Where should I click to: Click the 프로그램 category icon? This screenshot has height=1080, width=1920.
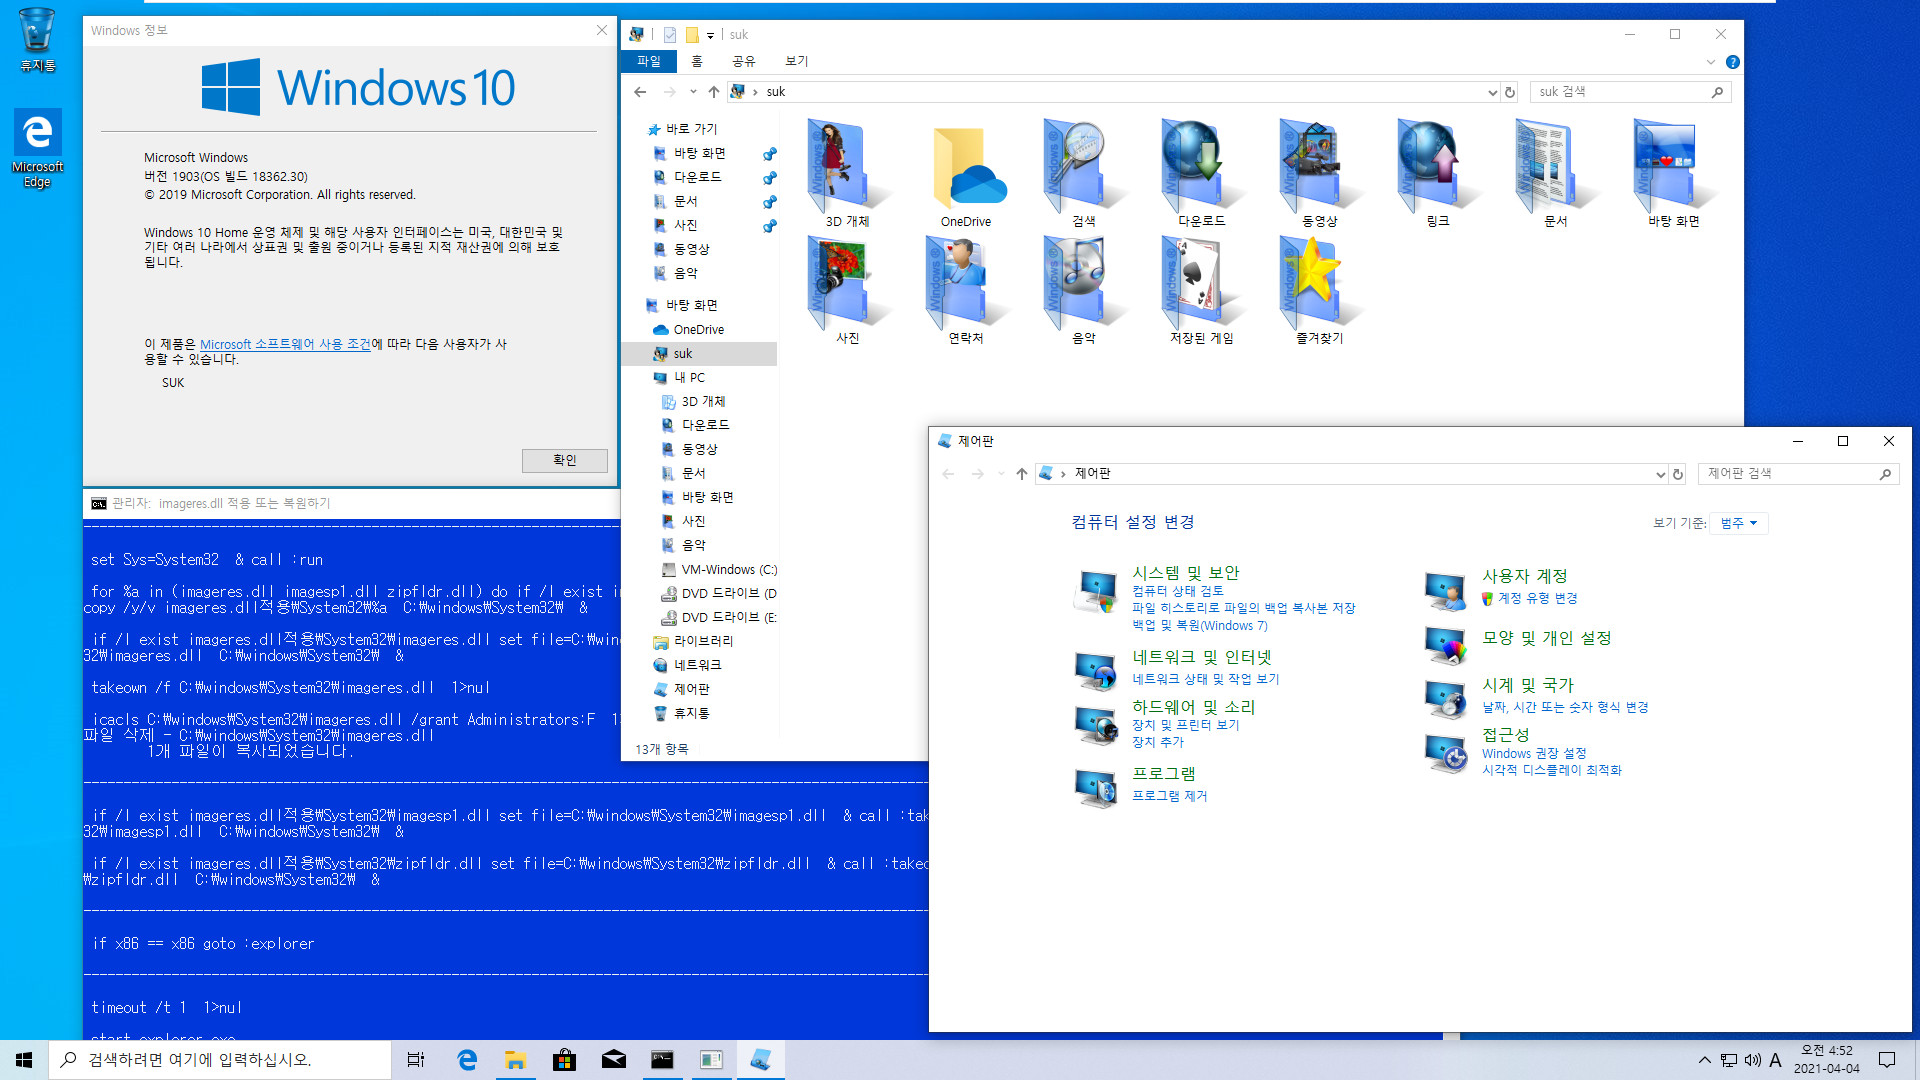1095,788
